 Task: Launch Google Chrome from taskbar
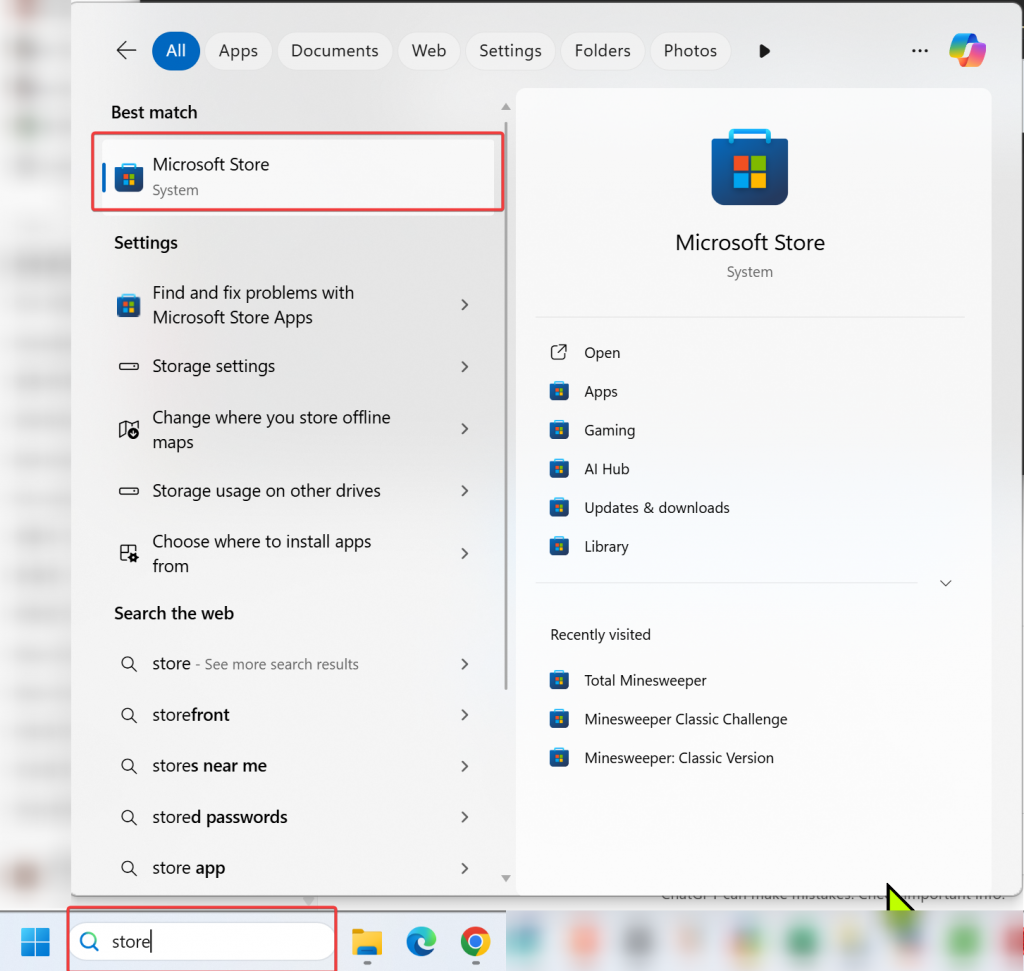coord(475,942)
